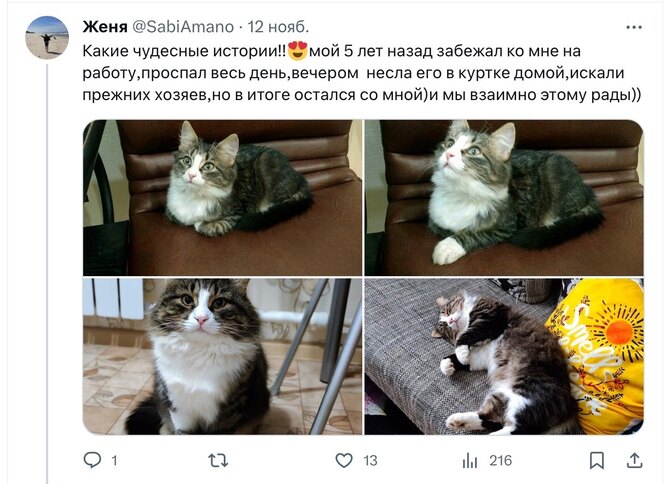The image size is (666, 484).
Task: Open the three-dot more options menu
Action: (634, 27)
